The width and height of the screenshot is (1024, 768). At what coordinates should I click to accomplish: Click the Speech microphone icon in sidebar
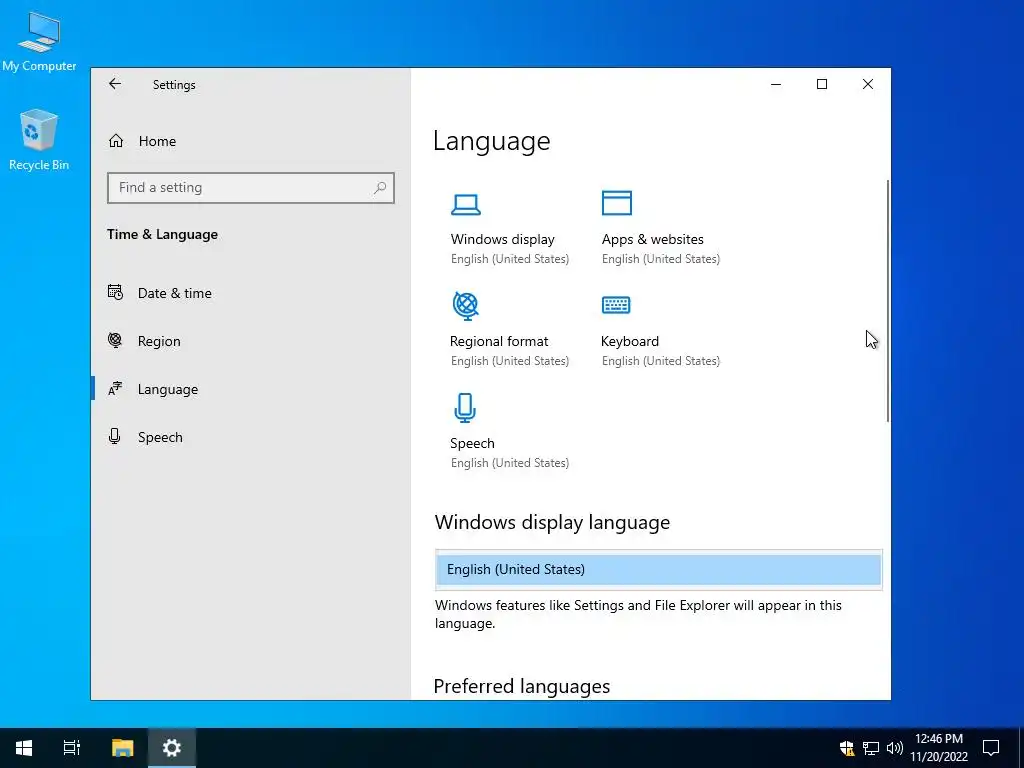tap(115, 436)
